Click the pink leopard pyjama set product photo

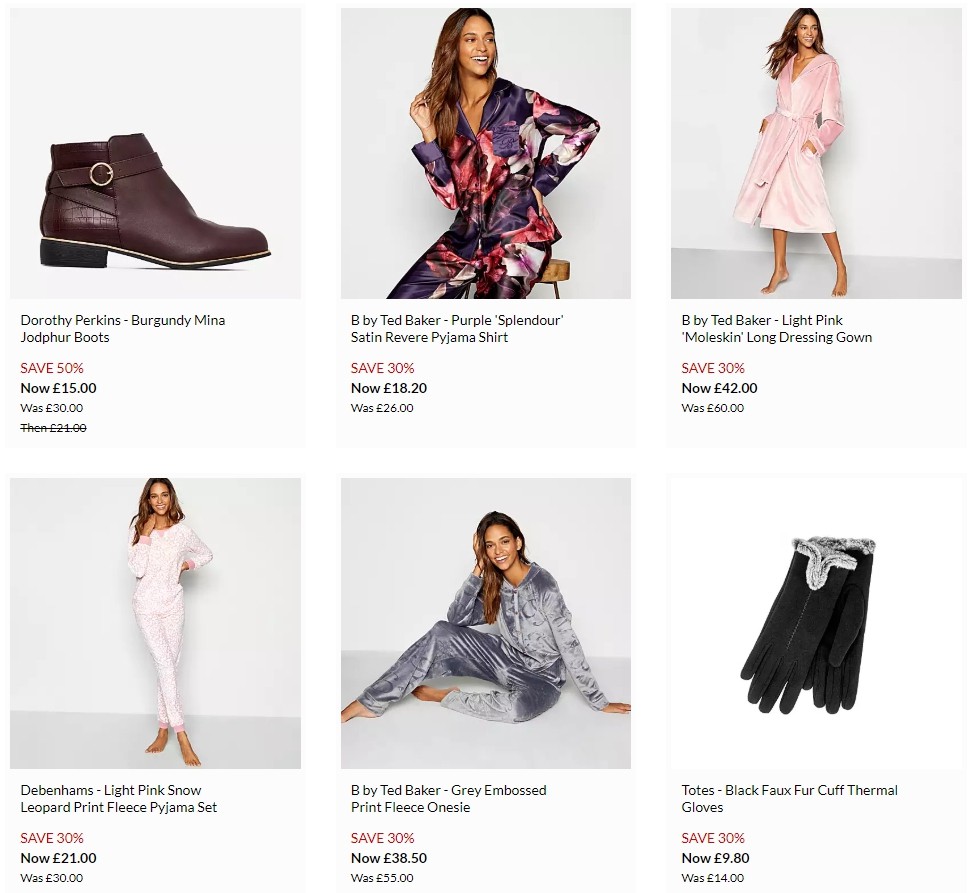155,622
